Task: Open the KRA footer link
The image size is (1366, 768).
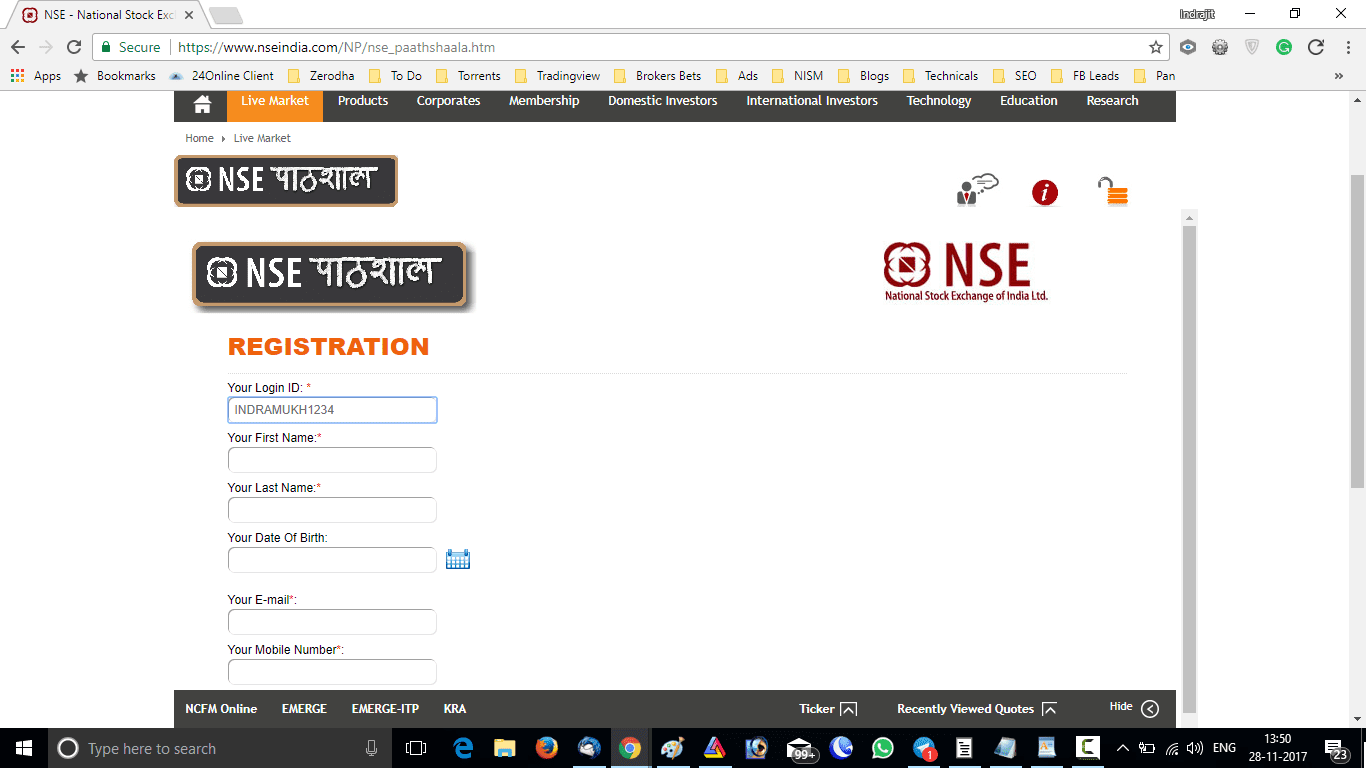Action: tap(455, 709)
